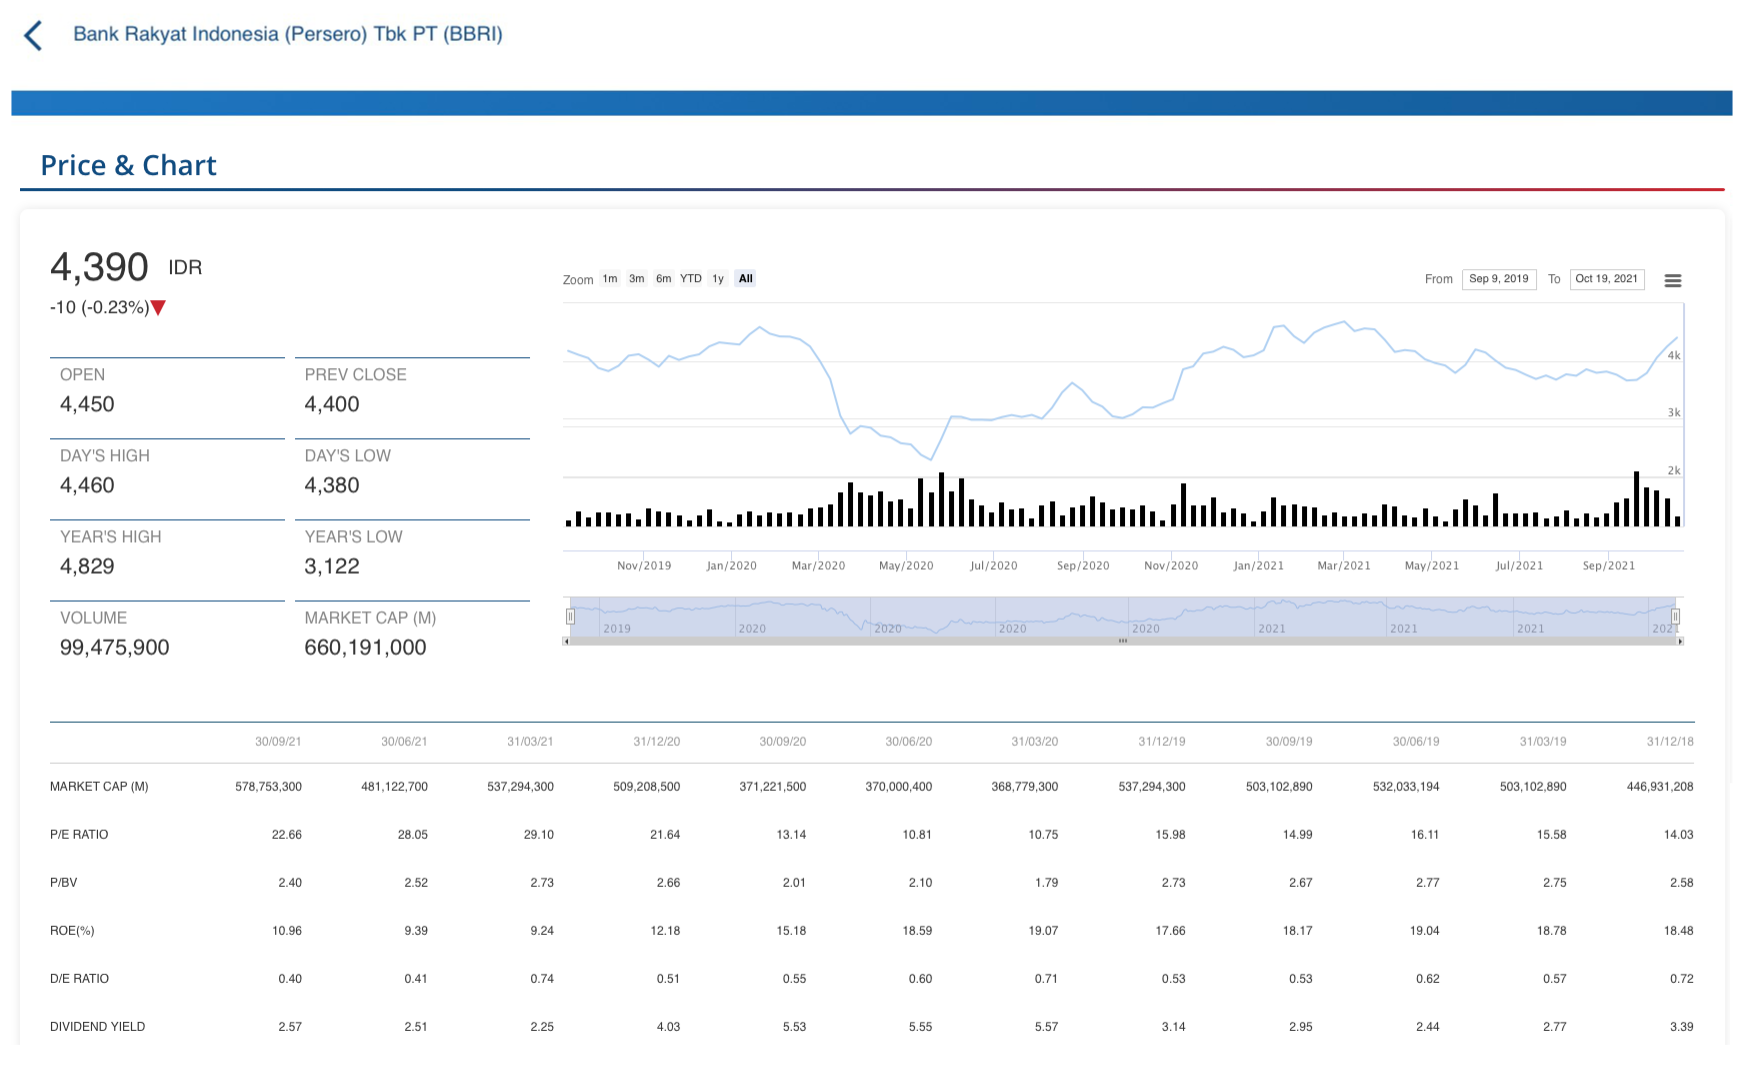Click dividend yield cell 5.57
Screen dimensions: 1744x1070
point(1046,1027)
